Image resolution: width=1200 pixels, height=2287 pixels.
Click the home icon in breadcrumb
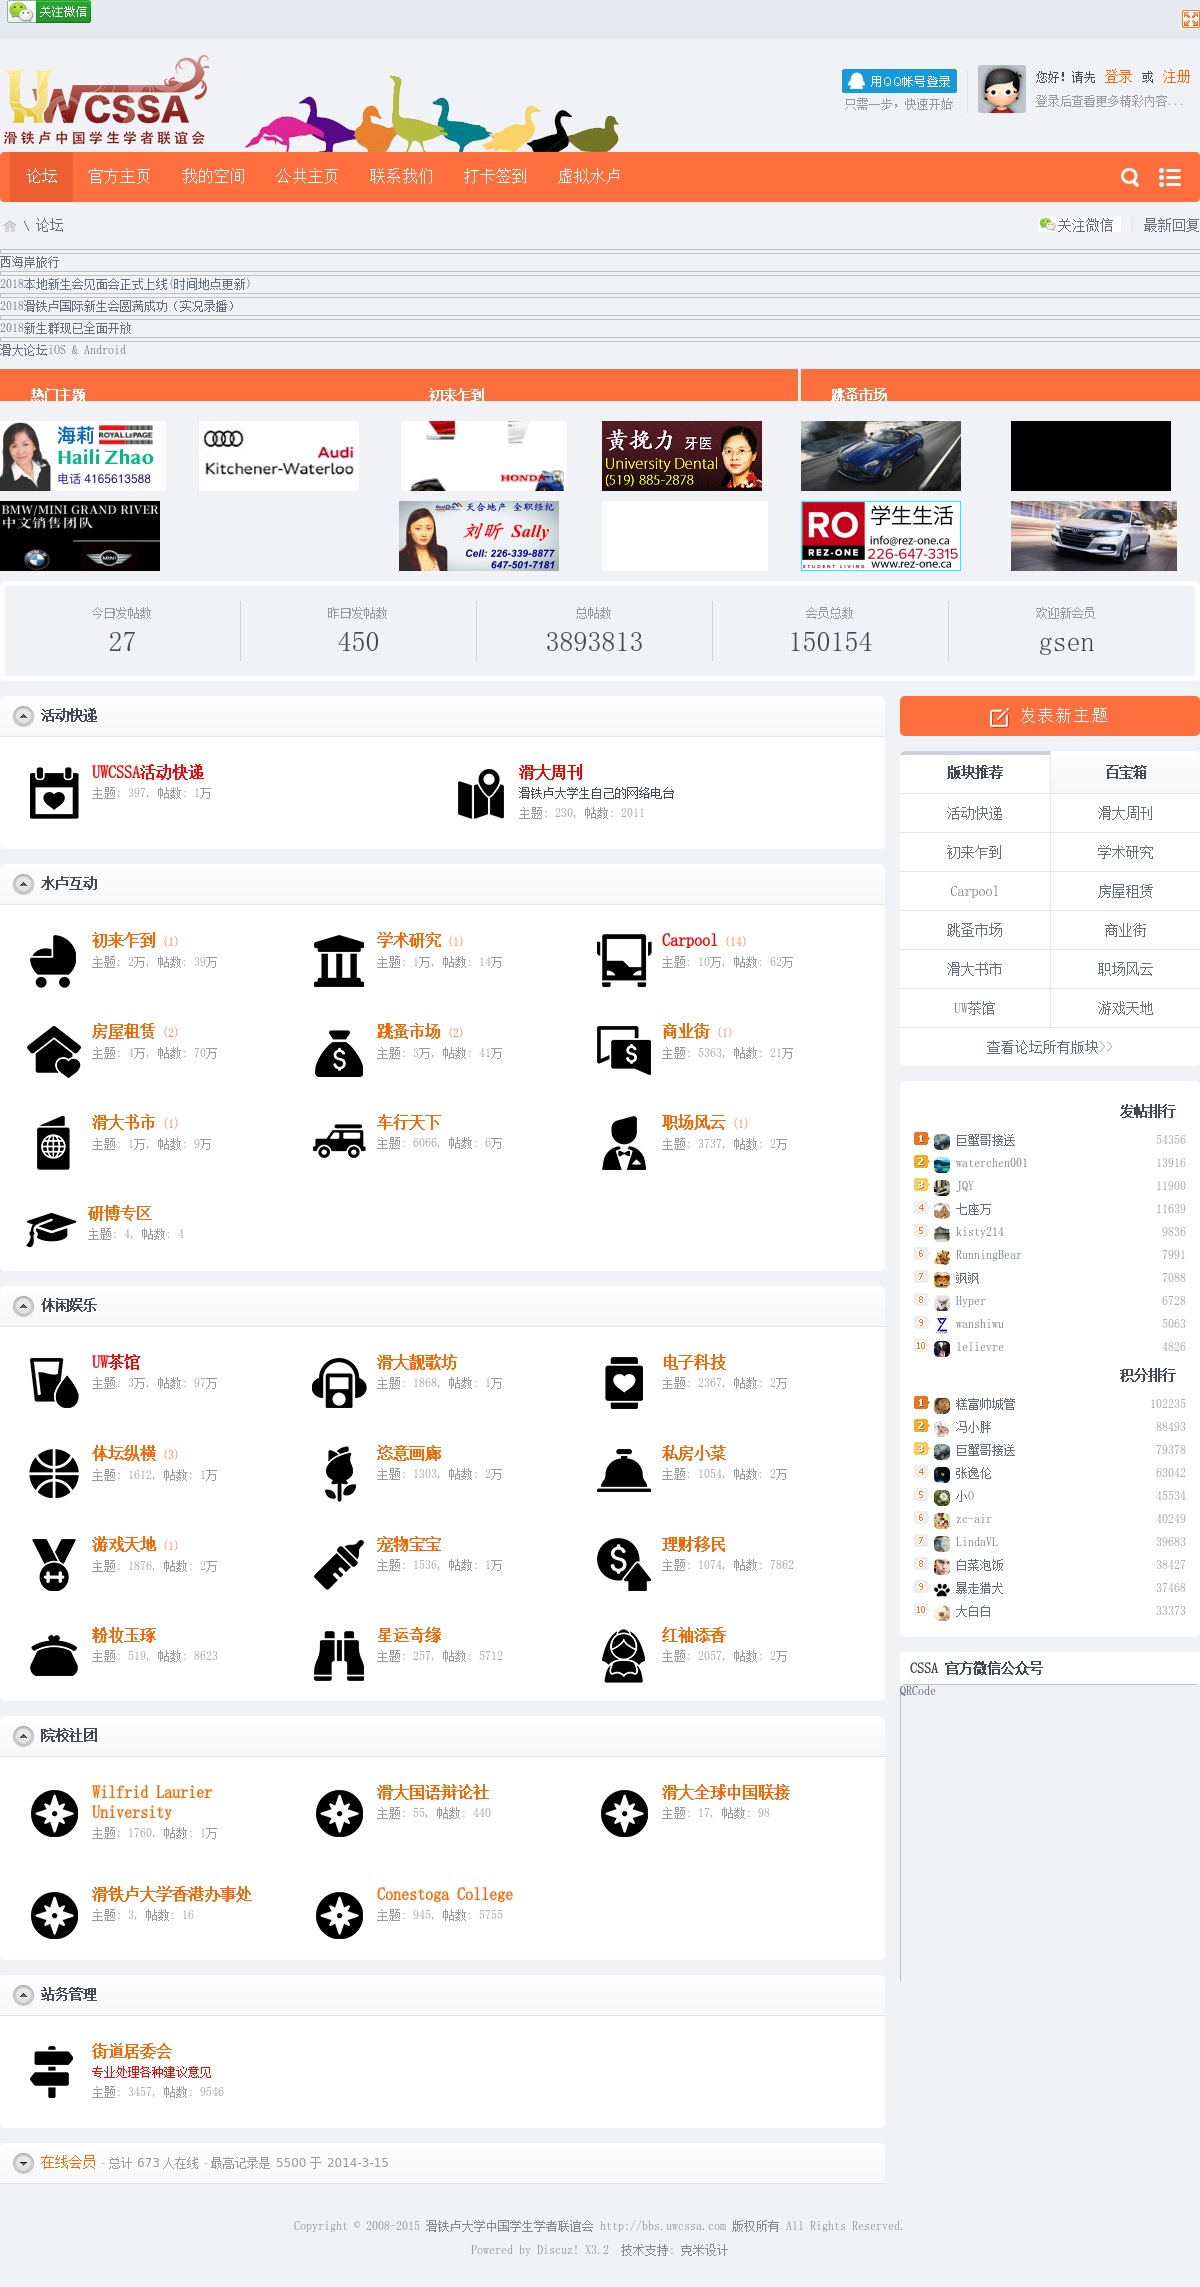[x=10, y=226]
